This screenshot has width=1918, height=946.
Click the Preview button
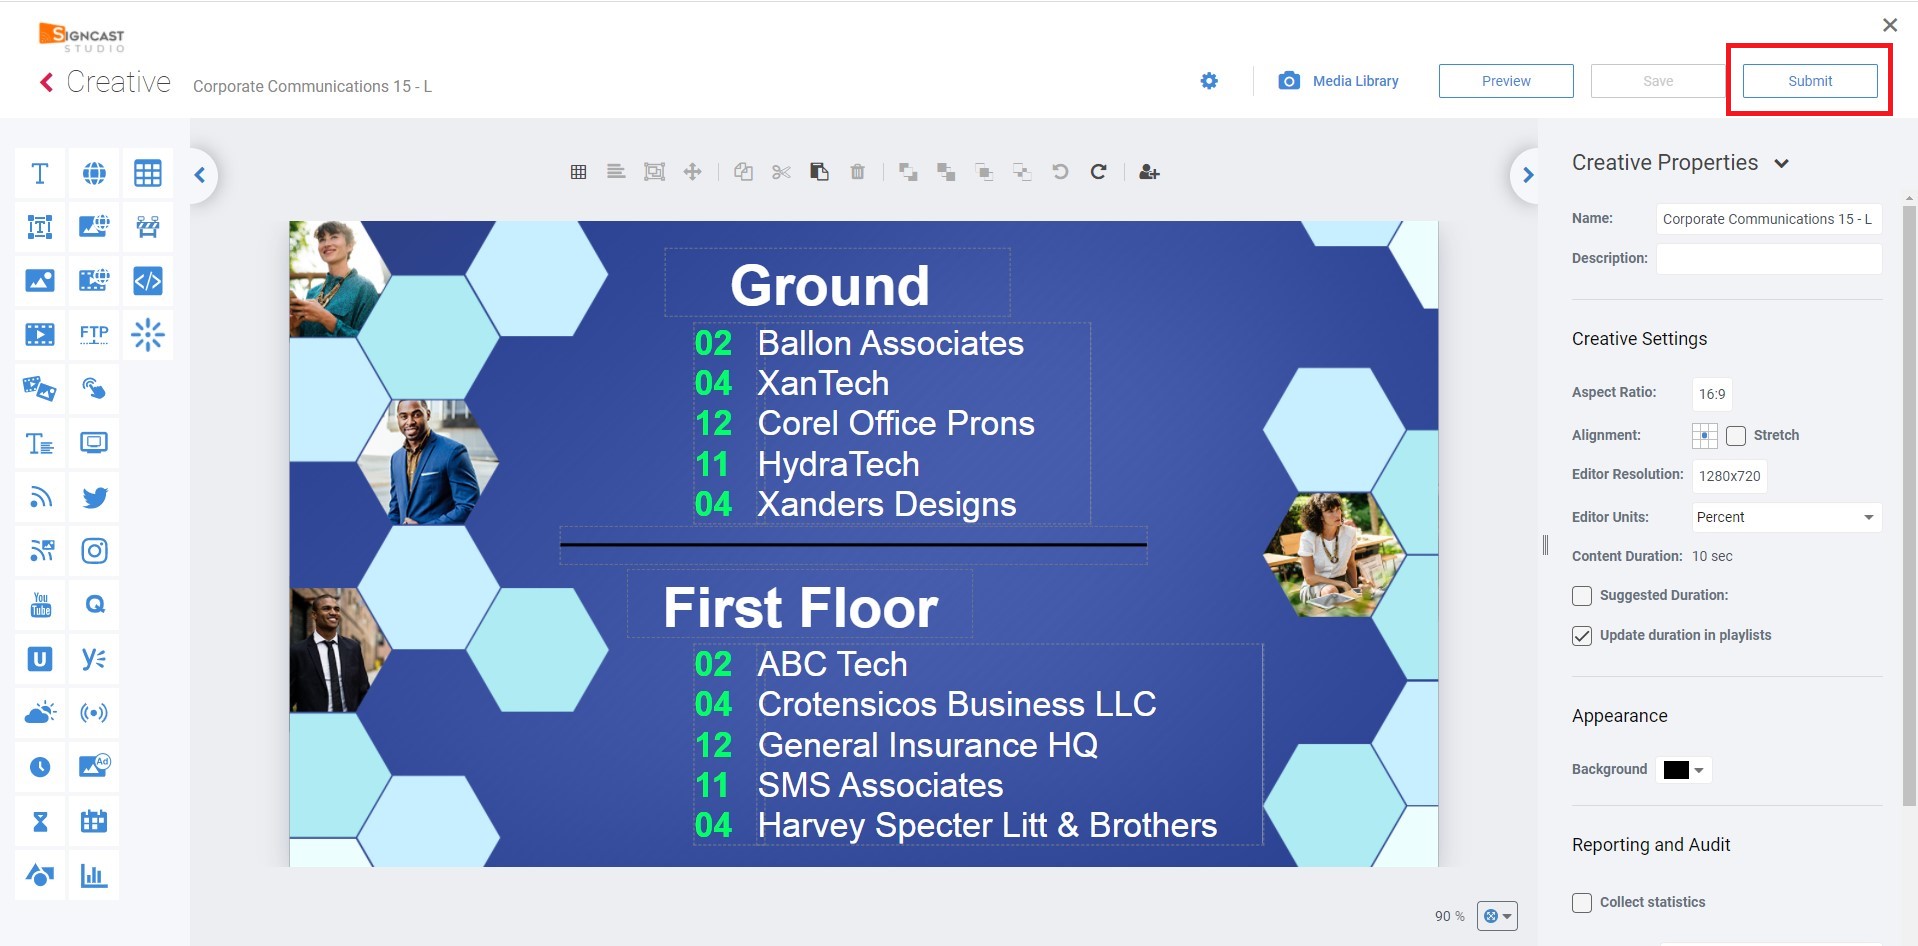1505,81
